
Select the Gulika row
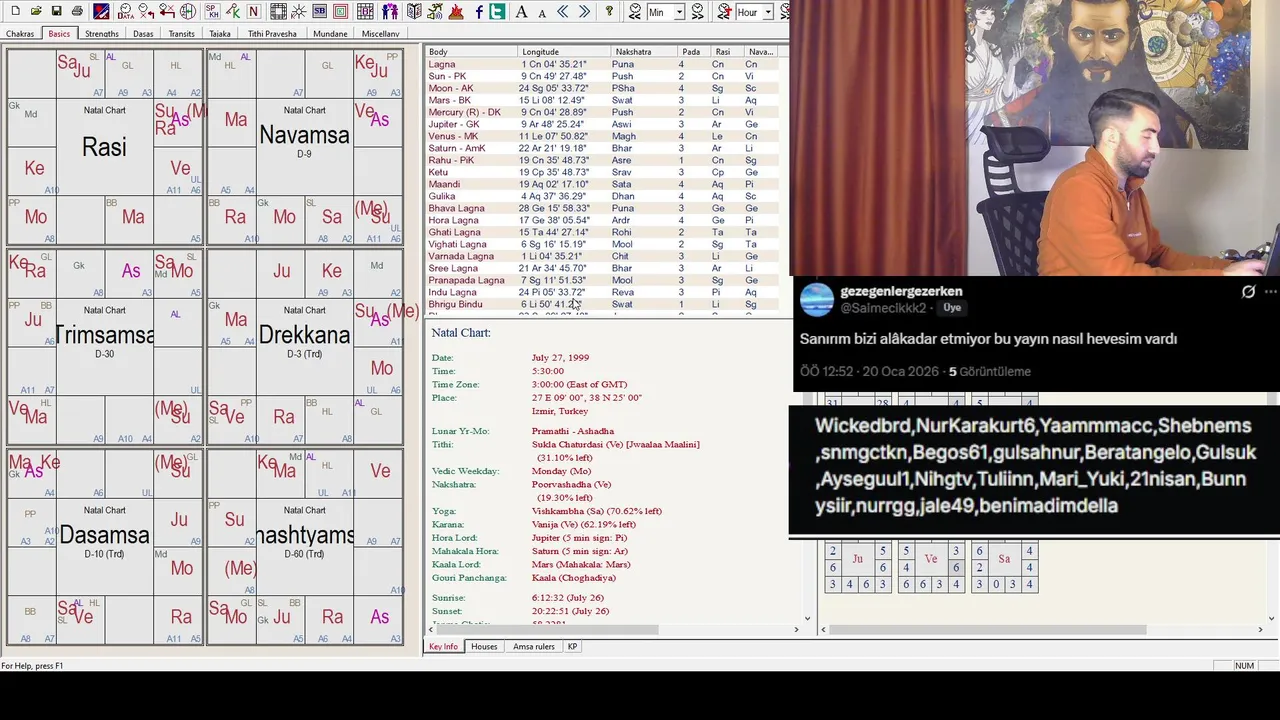coord(600,196)
